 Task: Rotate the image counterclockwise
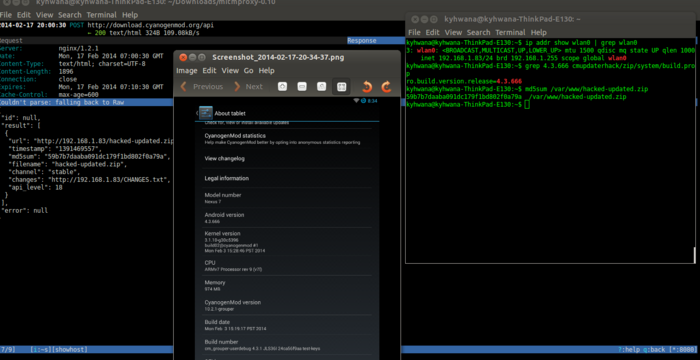pos(367,87)
